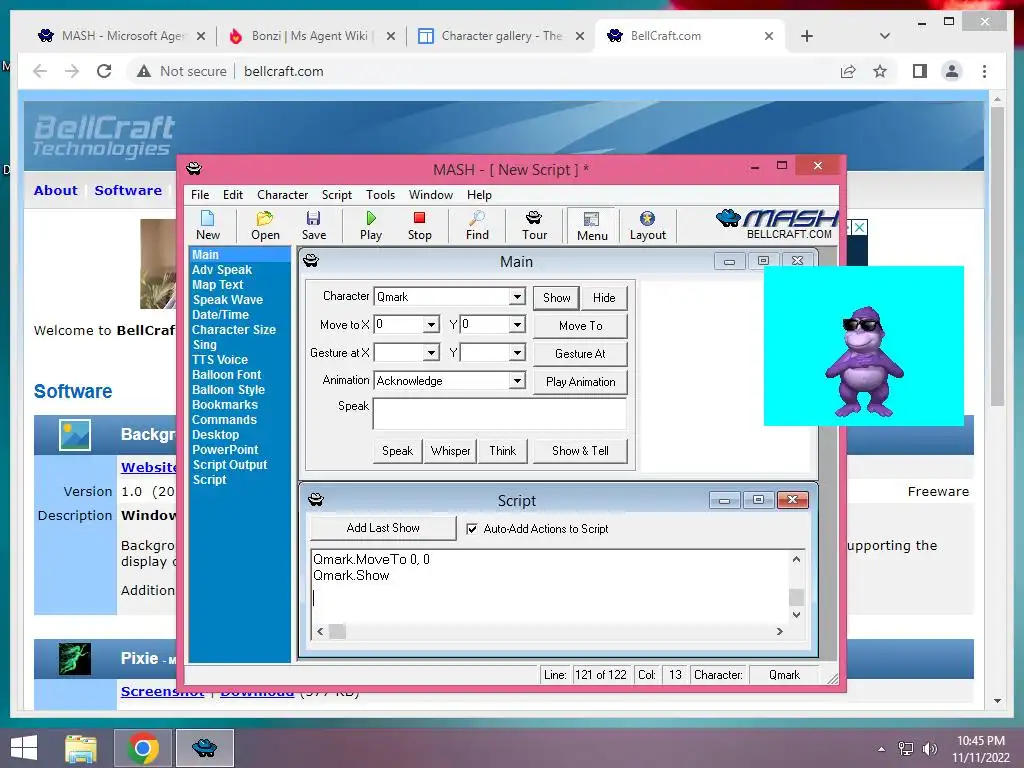Open Chrome three-dot menu
This screenshot has height=768, width=1024.
point(984,71)
